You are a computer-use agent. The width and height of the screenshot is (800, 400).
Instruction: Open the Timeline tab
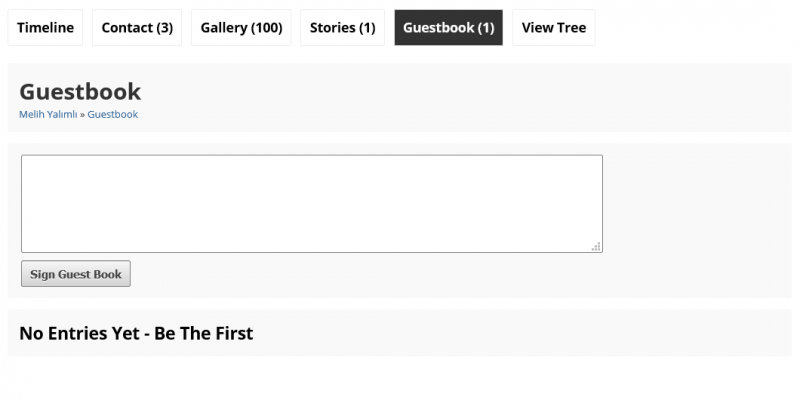pyautogui.click(x=45, y=28)
